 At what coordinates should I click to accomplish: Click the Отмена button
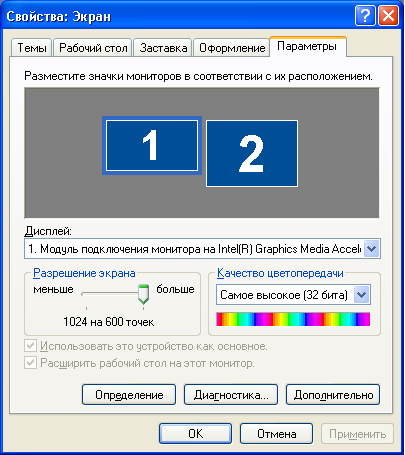tap(276, 433)
